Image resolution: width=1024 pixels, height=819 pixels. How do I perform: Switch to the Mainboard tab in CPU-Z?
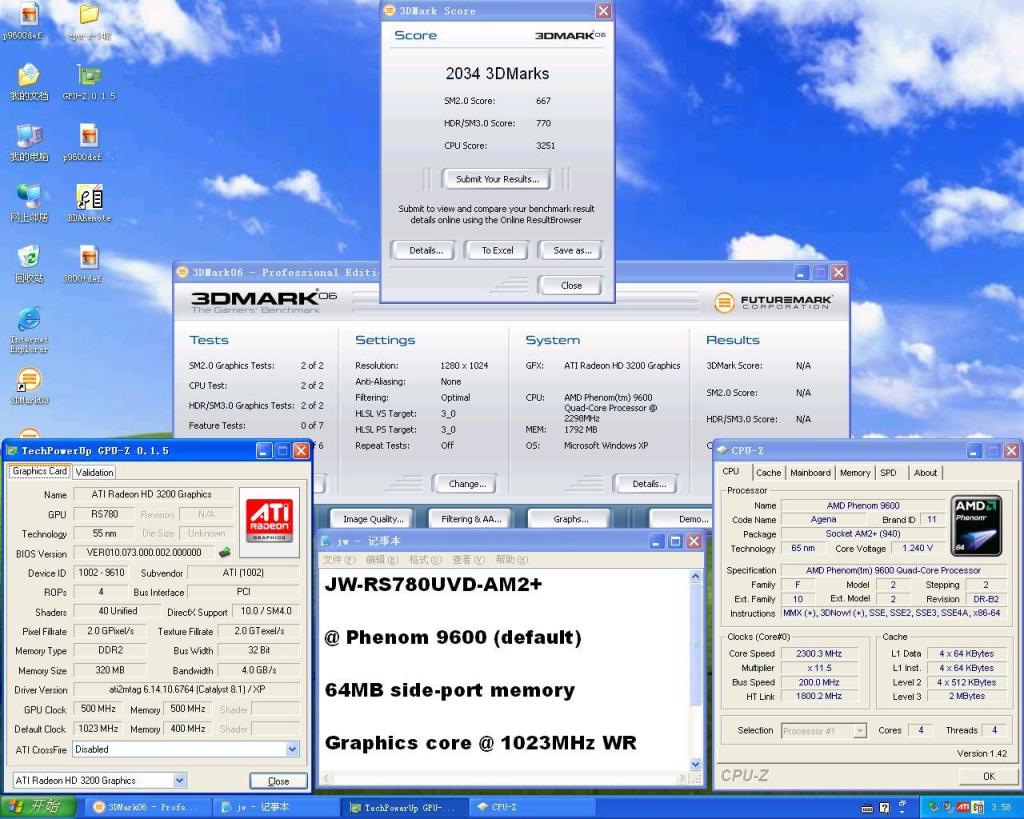[x=810, y=473]
